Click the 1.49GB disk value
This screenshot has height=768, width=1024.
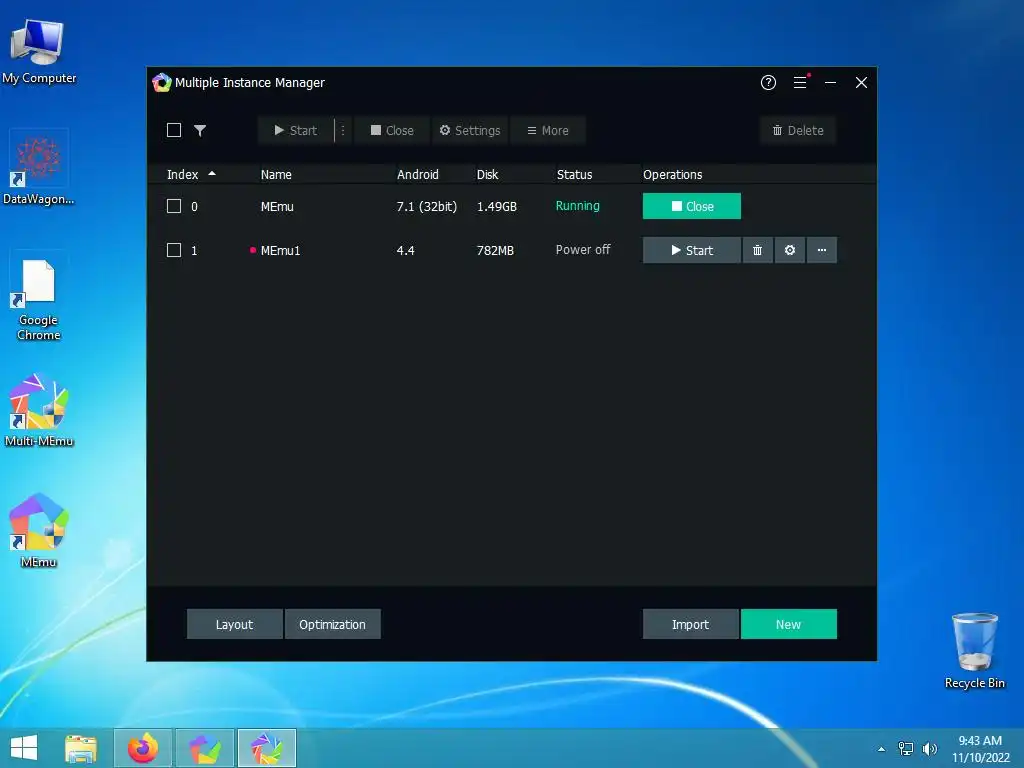click(x=497, y=206)
